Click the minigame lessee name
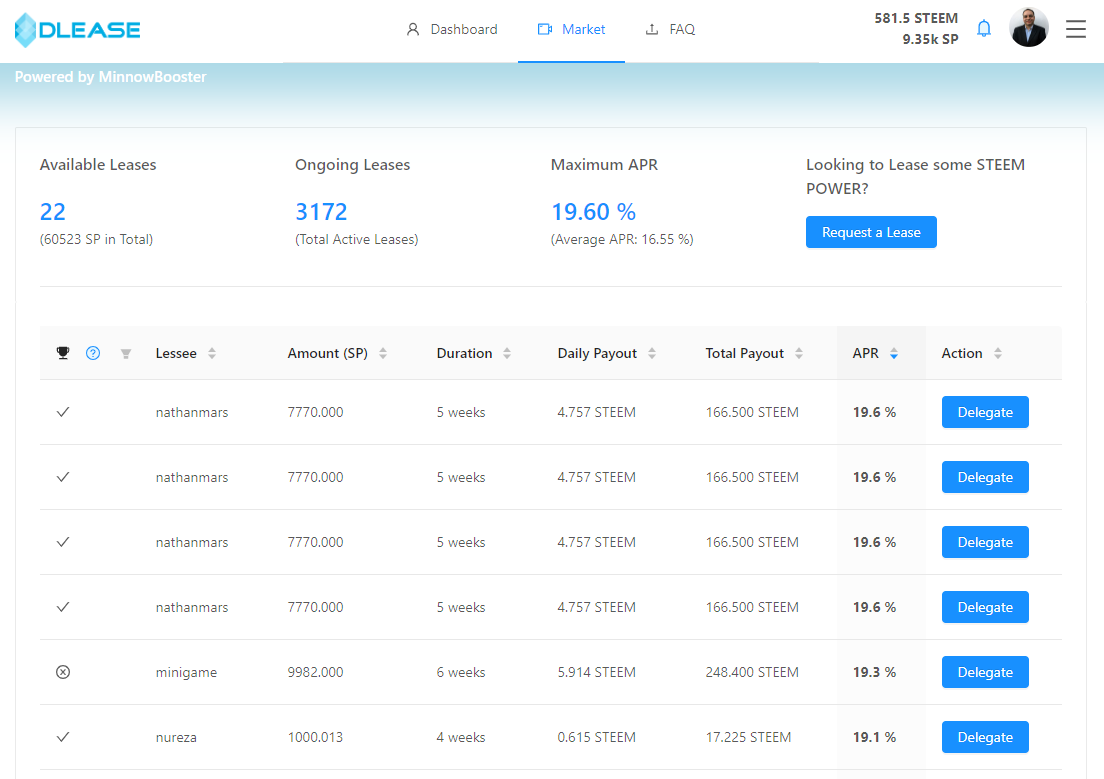1104x779 pixels. 186,673
